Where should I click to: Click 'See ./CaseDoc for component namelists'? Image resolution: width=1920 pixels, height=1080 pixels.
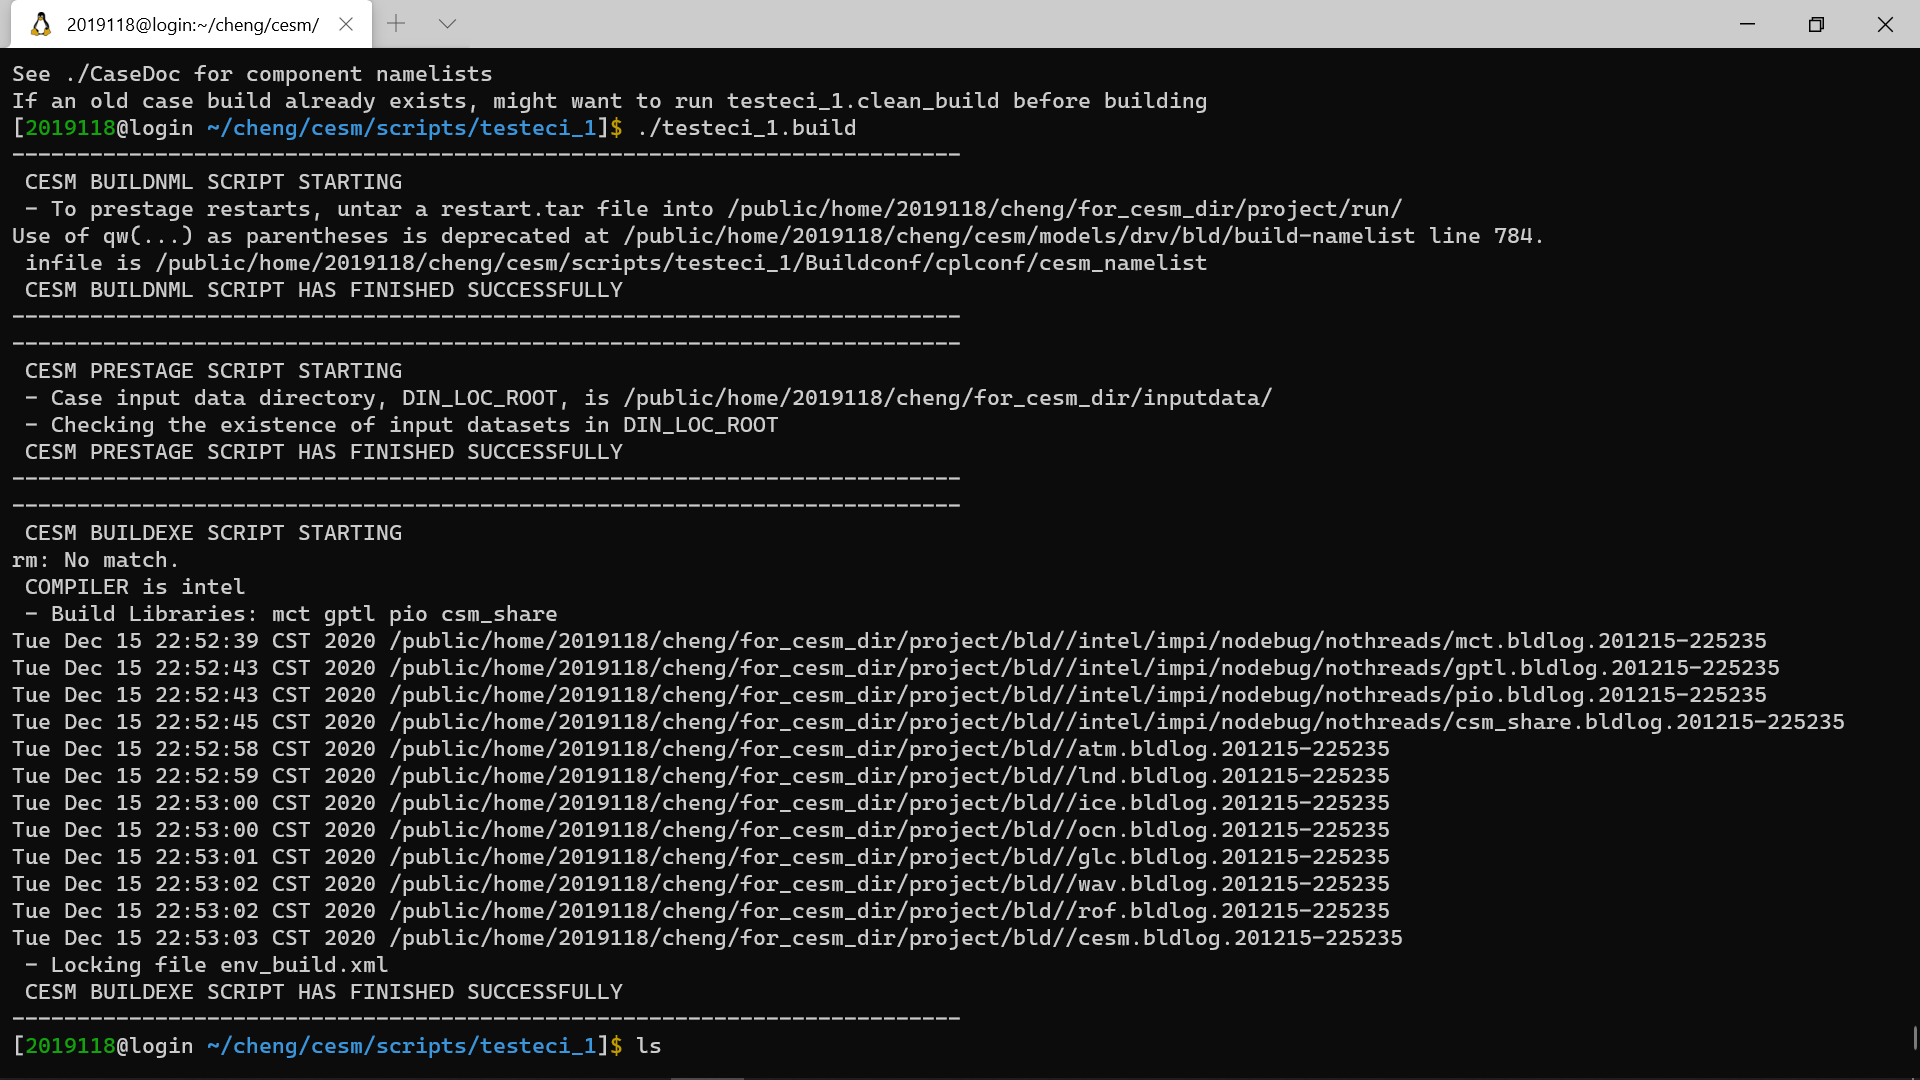coord(252,74)
